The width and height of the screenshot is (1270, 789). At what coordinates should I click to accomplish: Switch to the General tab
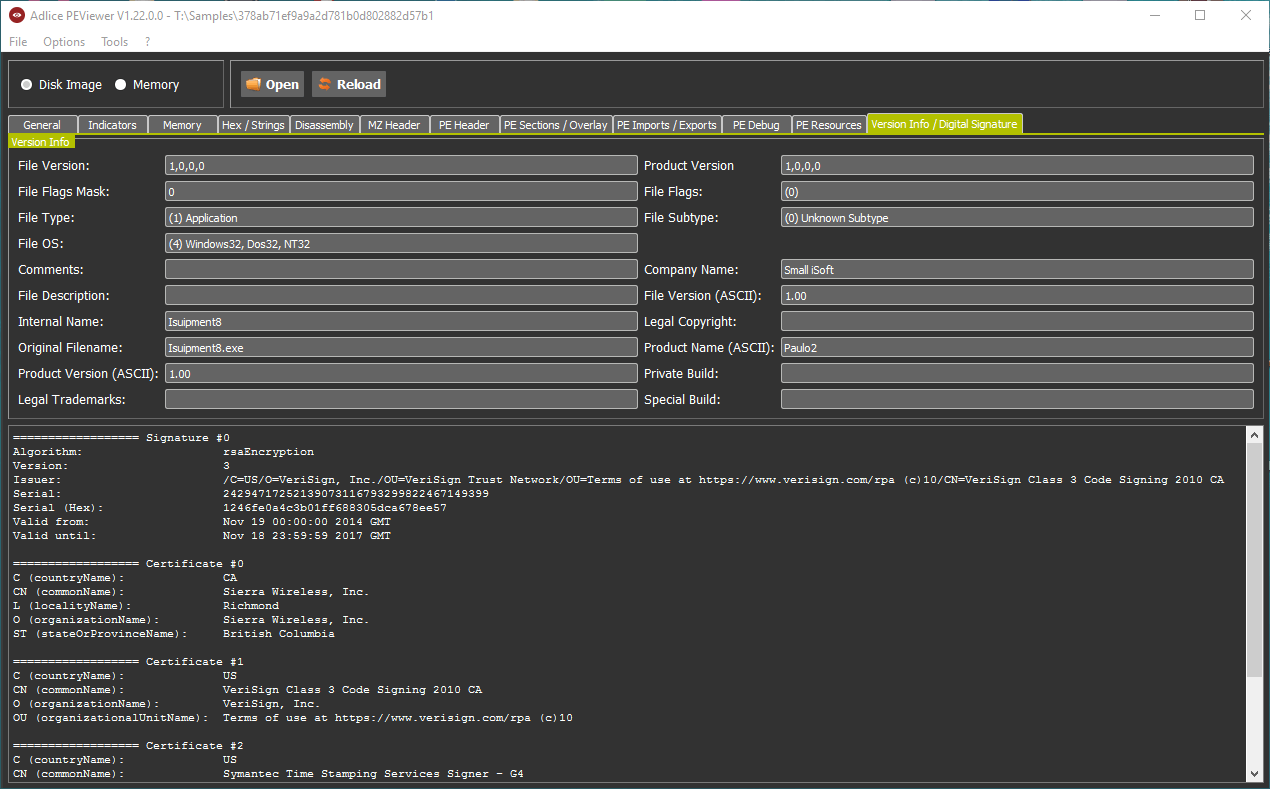coord(42,125)
